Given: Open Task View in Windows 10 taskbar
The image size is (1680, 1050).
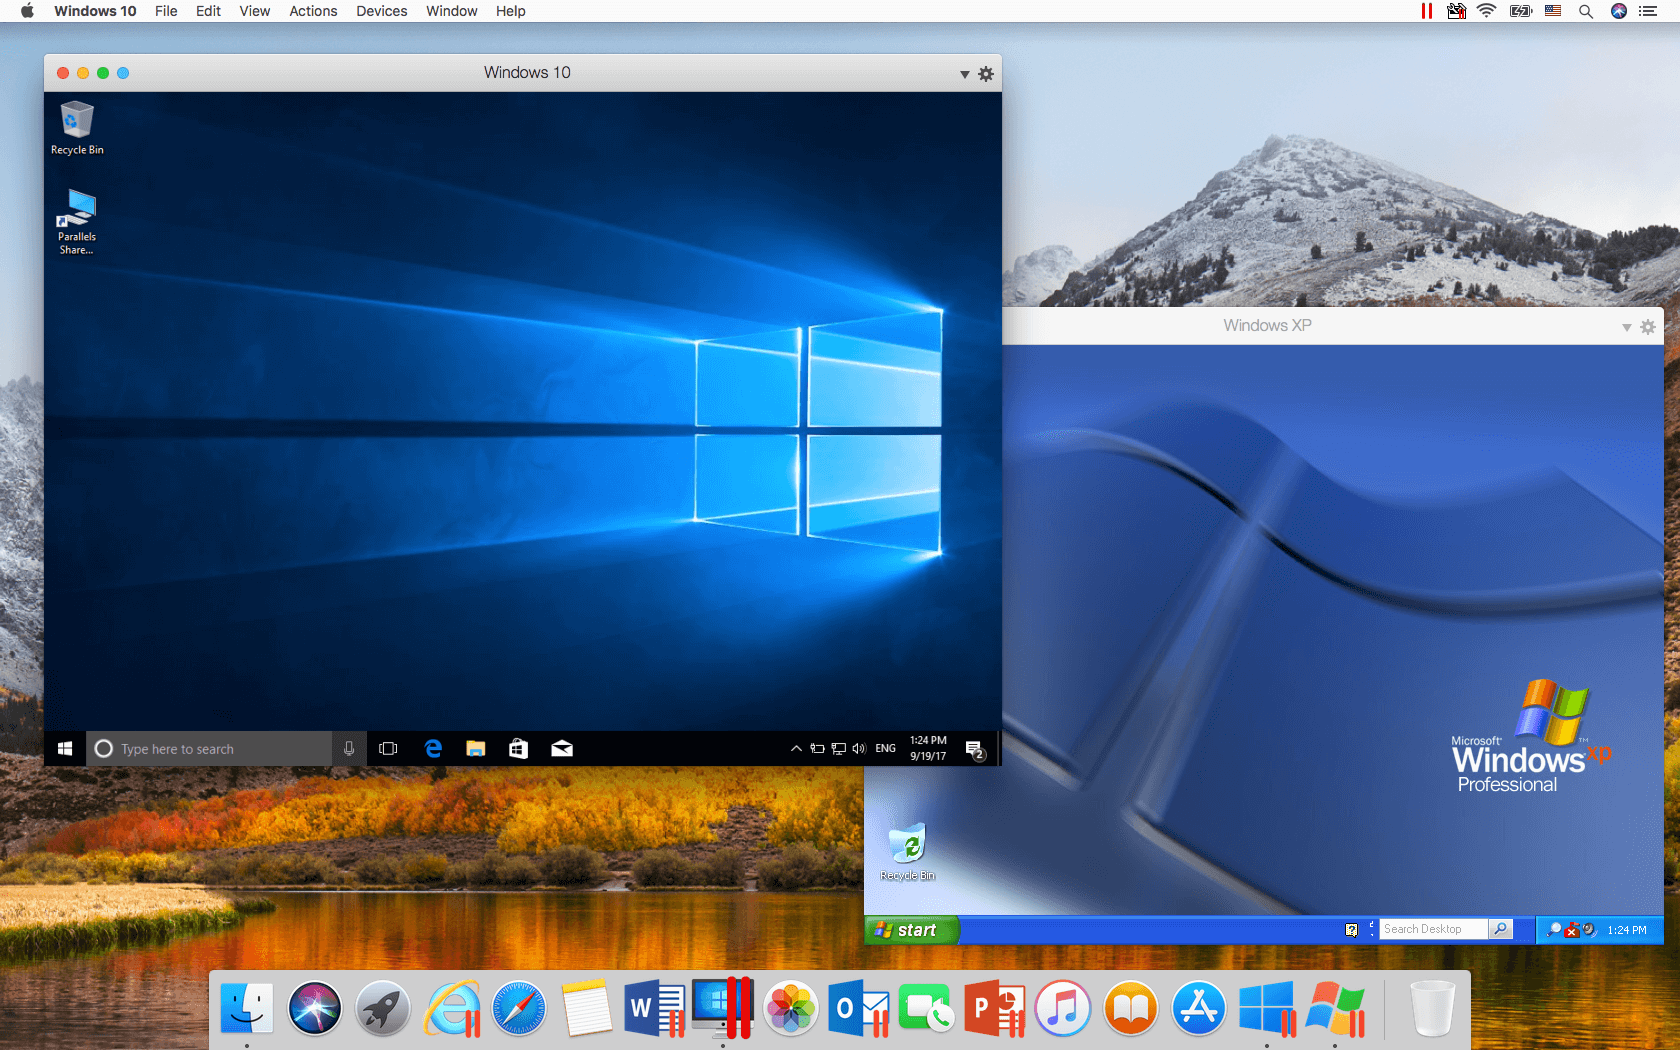Looking at the screenshot, I should pos(388,748).
